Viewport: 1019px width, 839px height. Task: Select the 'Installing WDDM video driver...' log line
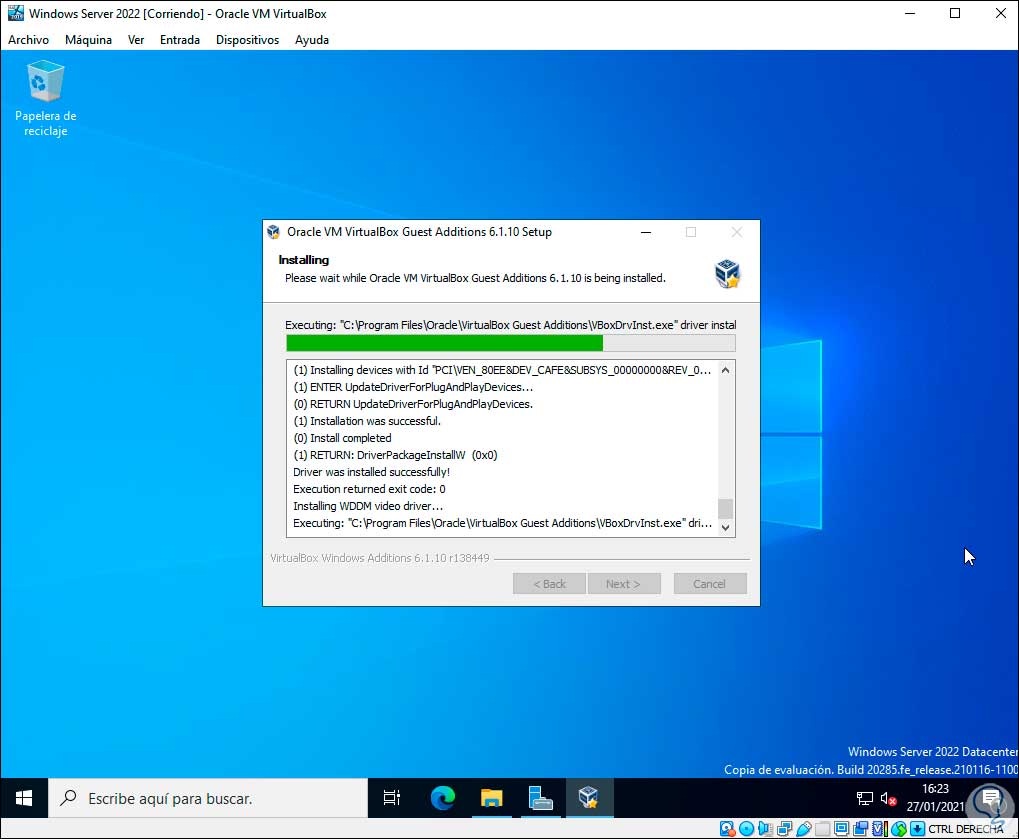pos(368,506)
